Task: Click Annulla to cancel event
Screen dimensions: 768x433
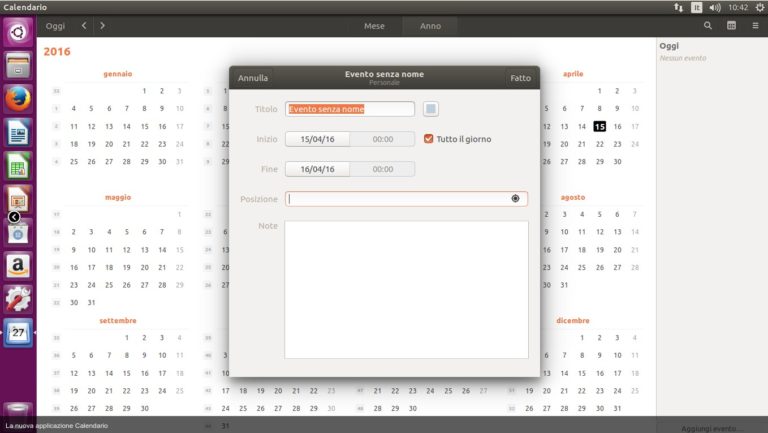Action: (x=253, y=78)
